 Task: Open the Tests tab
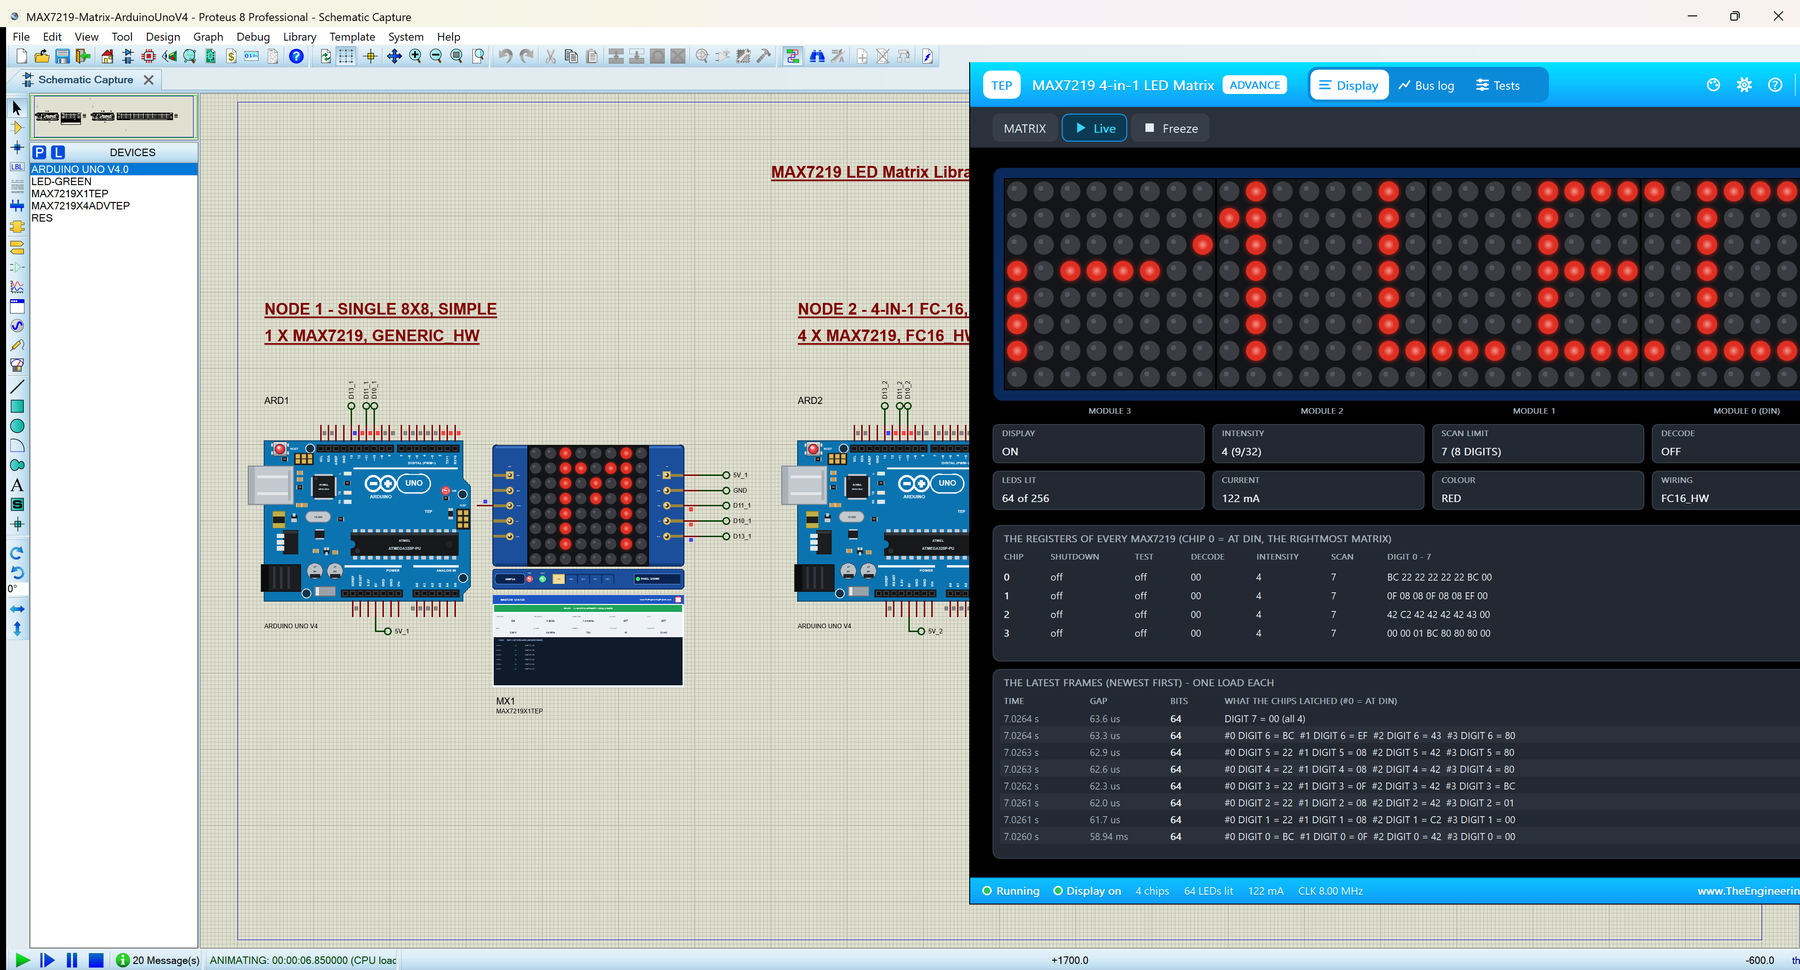[x=1498, y=85]
